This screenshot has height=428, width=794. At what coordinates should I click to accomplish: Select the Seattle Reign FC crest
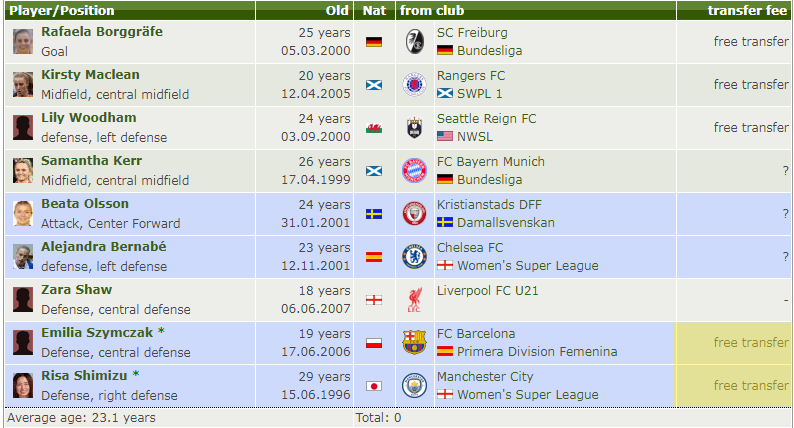(x=414, y=128)
